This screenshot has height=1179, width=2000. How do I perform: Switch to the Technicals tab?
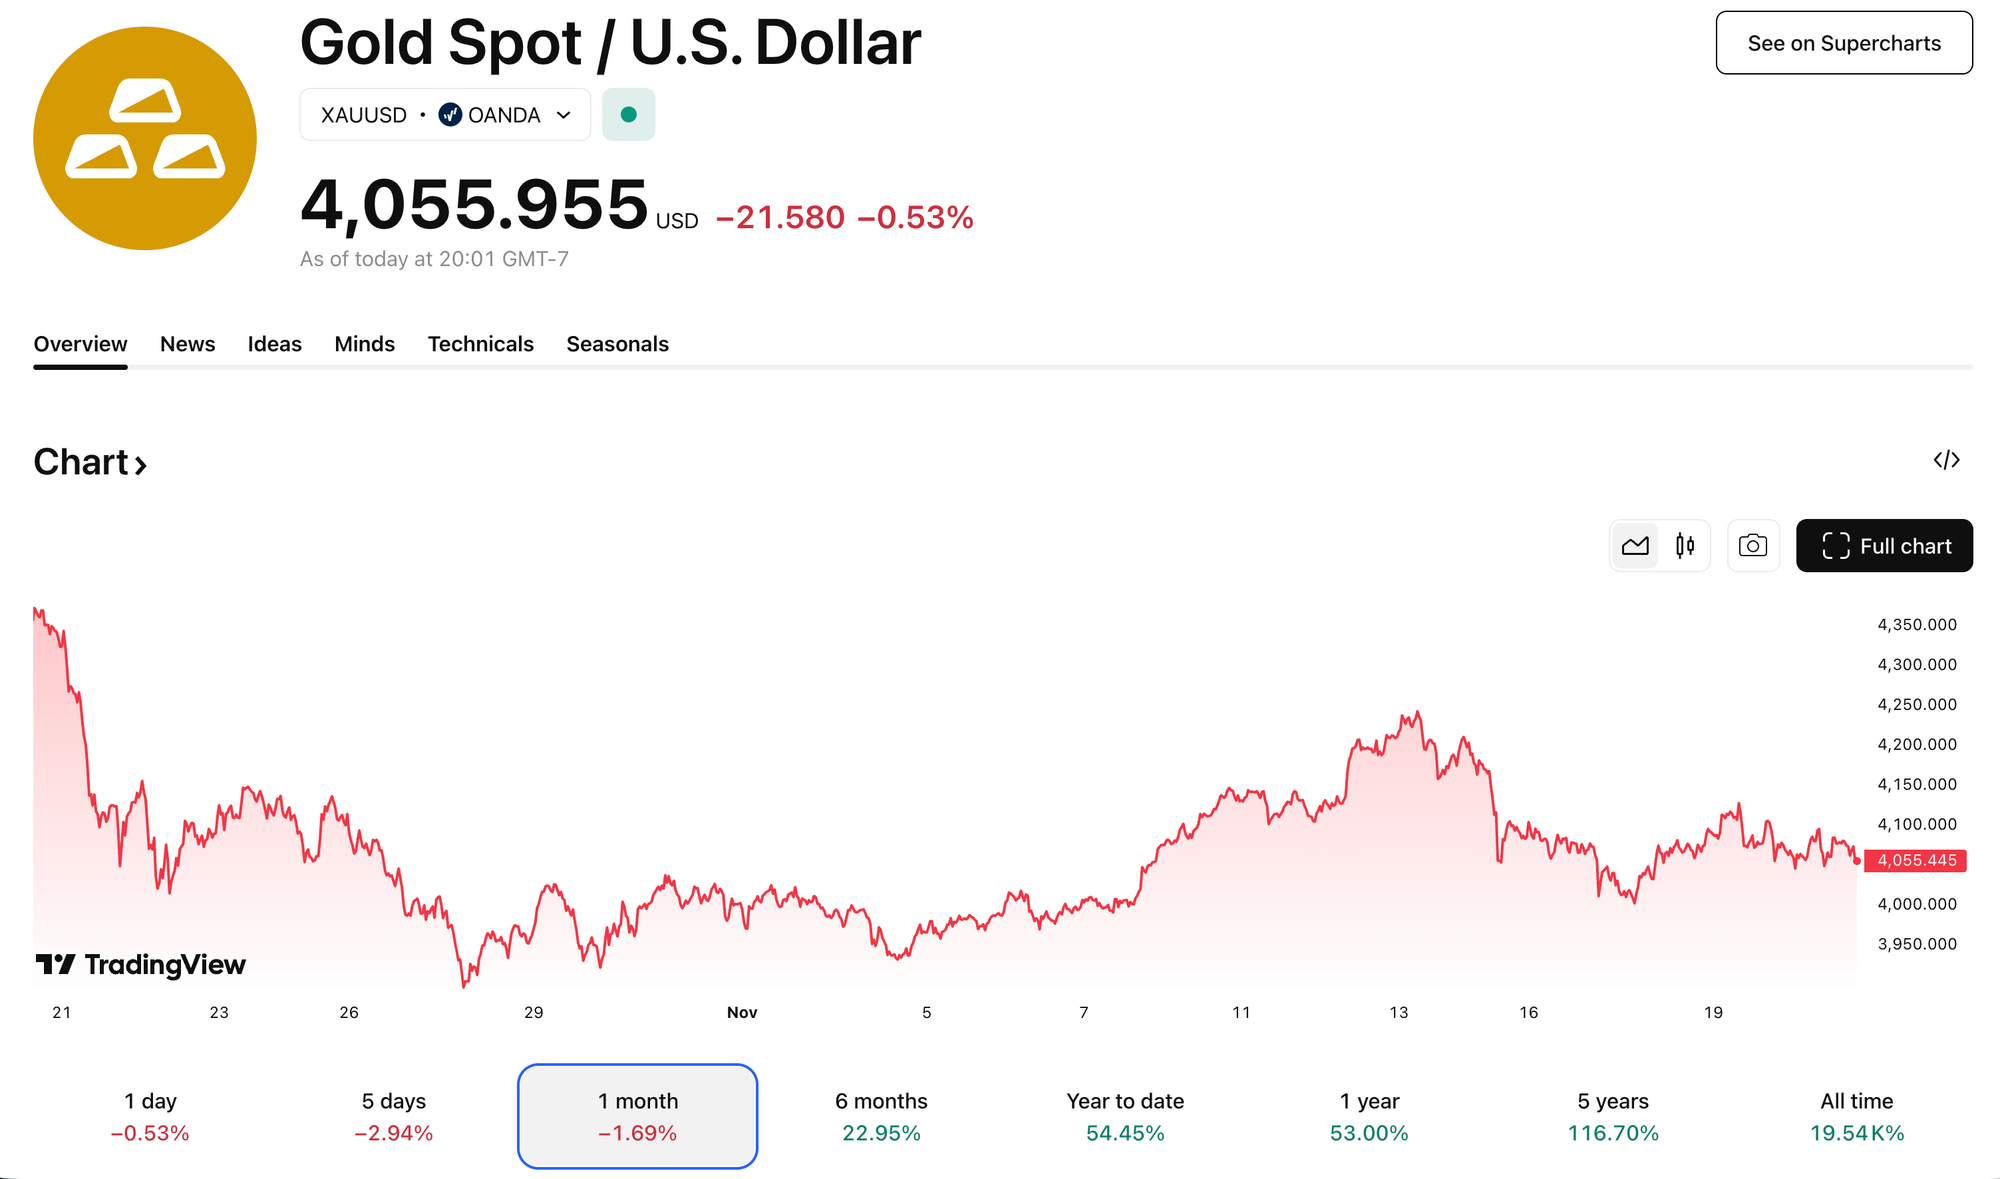pyautogui.click(x=480, y=344)
